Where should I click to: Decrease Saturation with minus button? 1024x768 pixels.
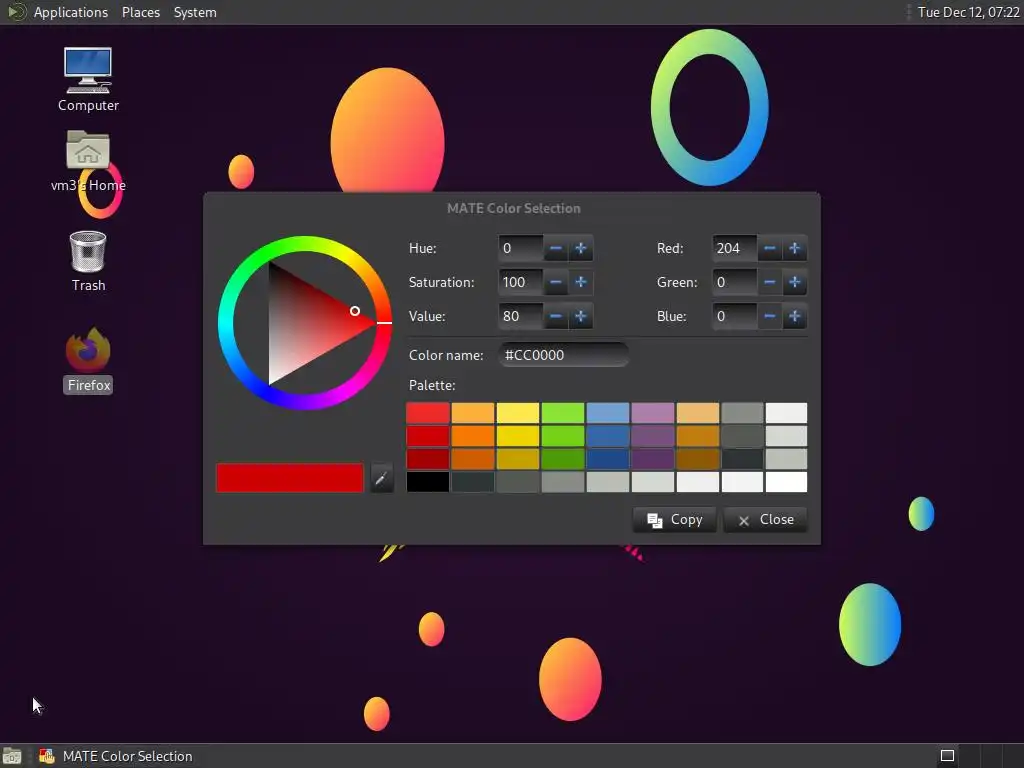(556, 283)
